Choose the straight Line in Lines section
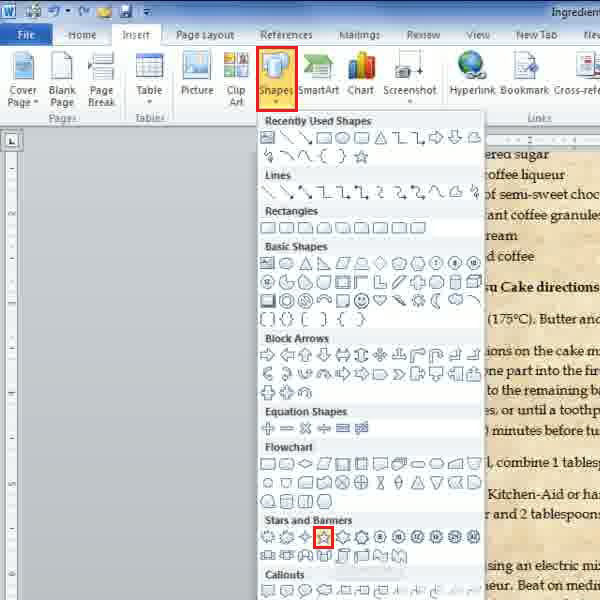 click(267, 192)
